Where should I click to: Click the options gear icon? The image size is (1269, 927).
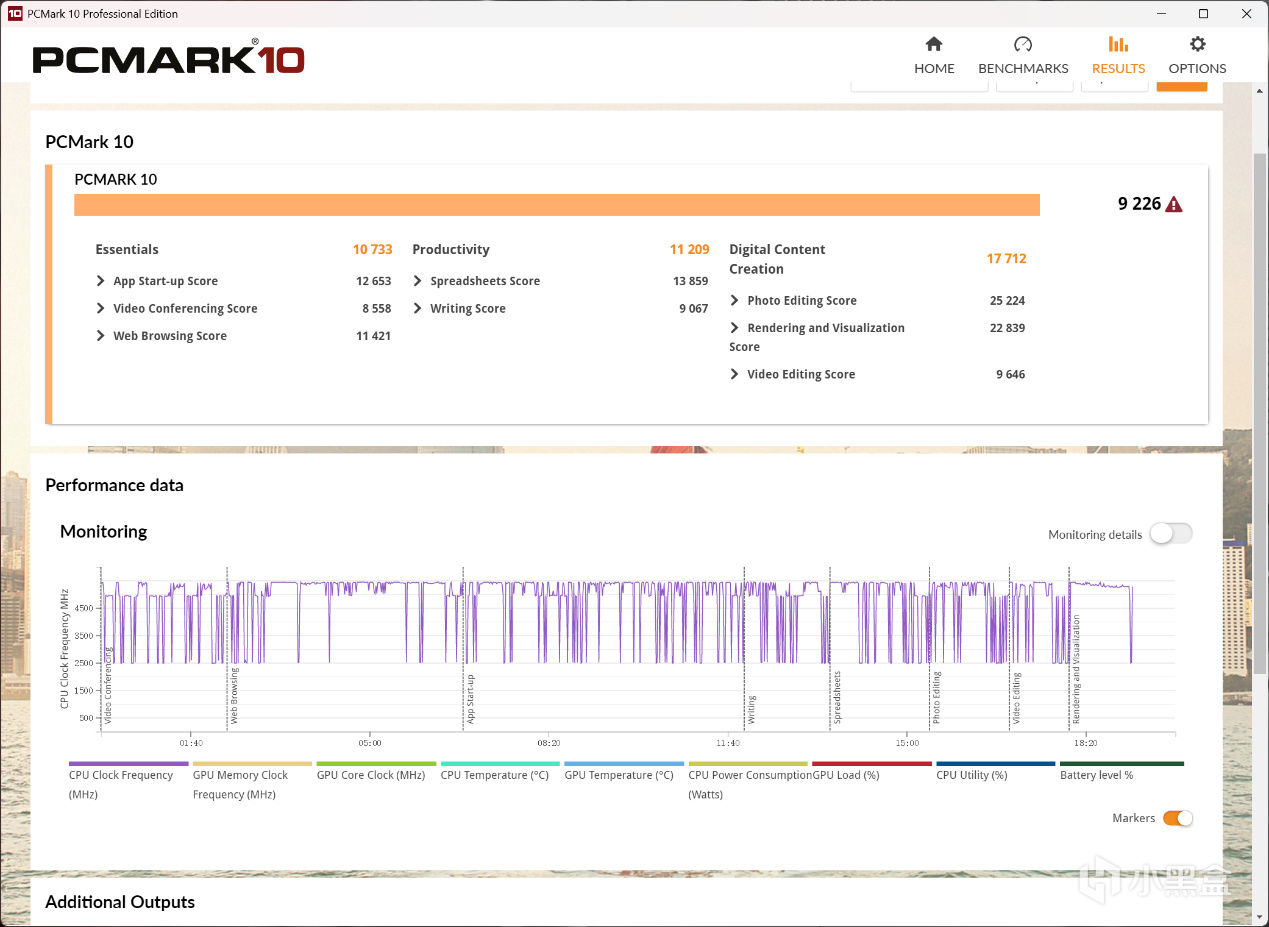click(1197, 44)
